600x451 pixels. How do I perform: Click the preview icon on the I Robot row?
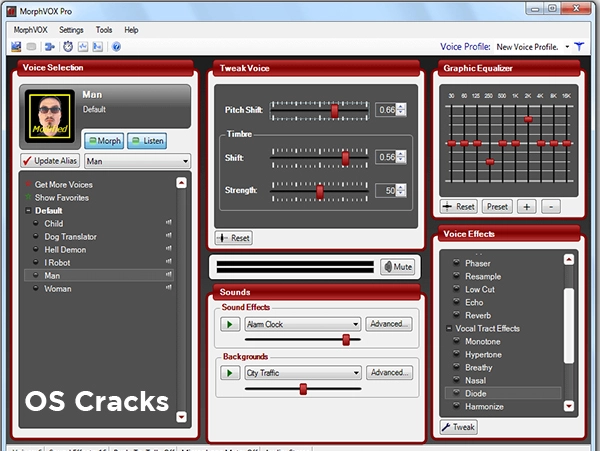coord(168,261)
